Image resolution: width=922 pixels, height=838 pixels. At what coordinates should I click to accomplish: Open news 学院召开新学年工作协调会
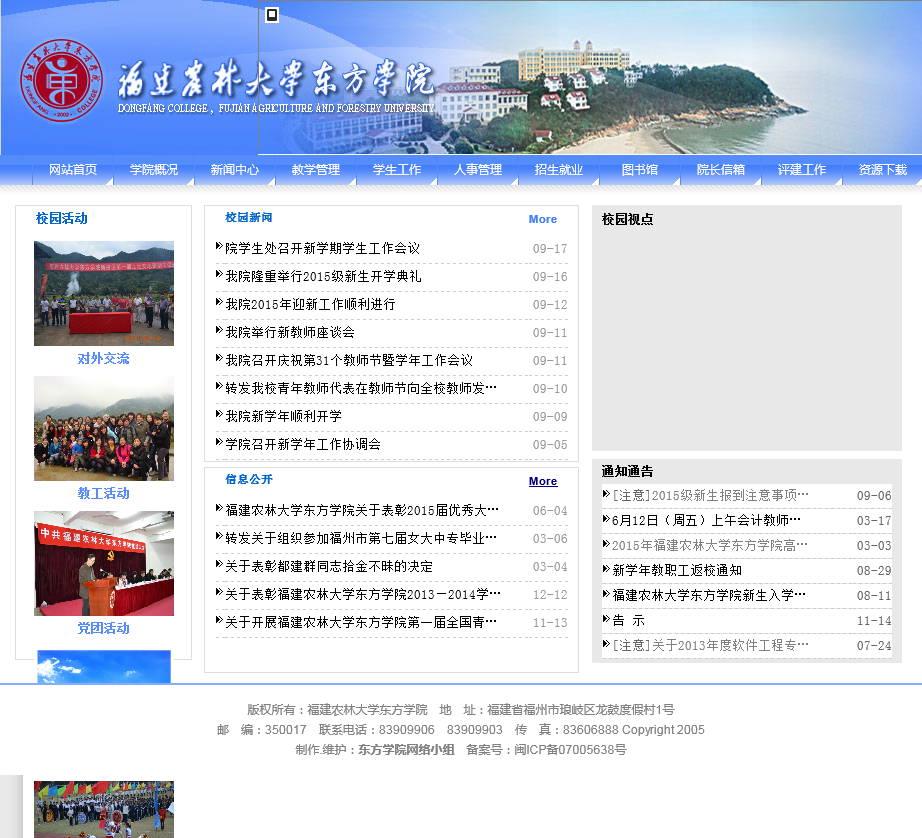click(x=303, y=444)
